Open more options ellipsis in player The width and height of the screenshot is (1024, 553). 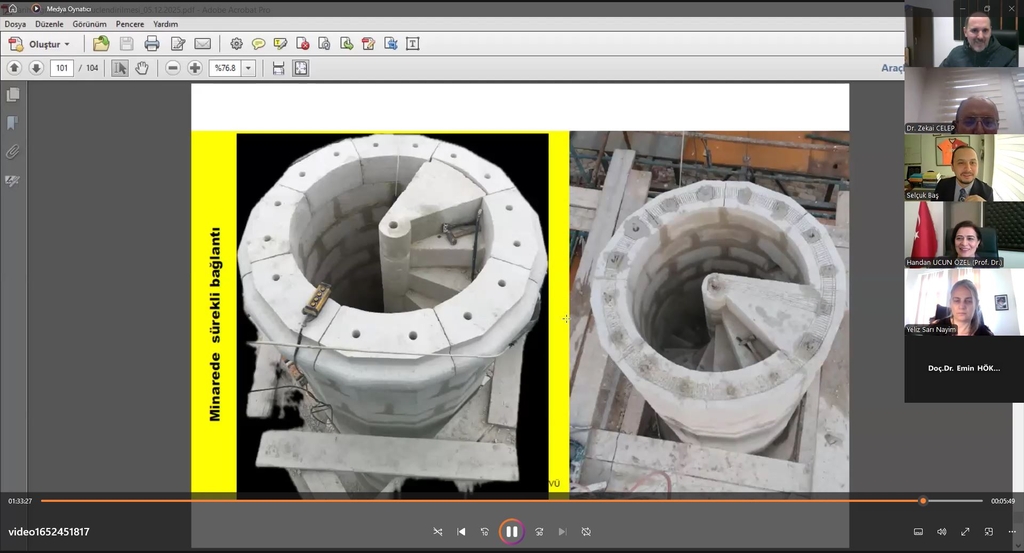1010,532
